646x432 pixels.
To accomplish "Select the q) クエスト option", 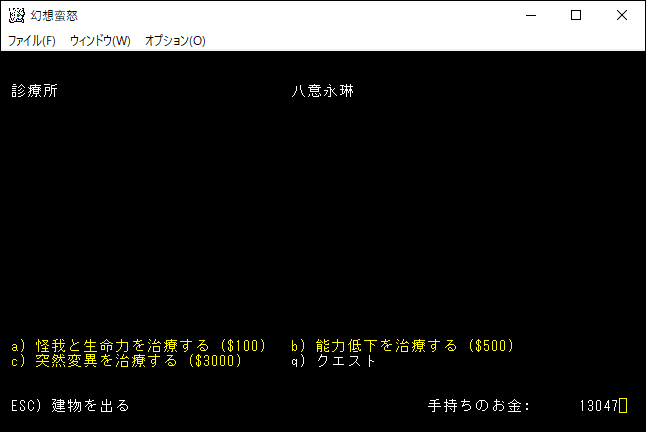I will (334, 361).
